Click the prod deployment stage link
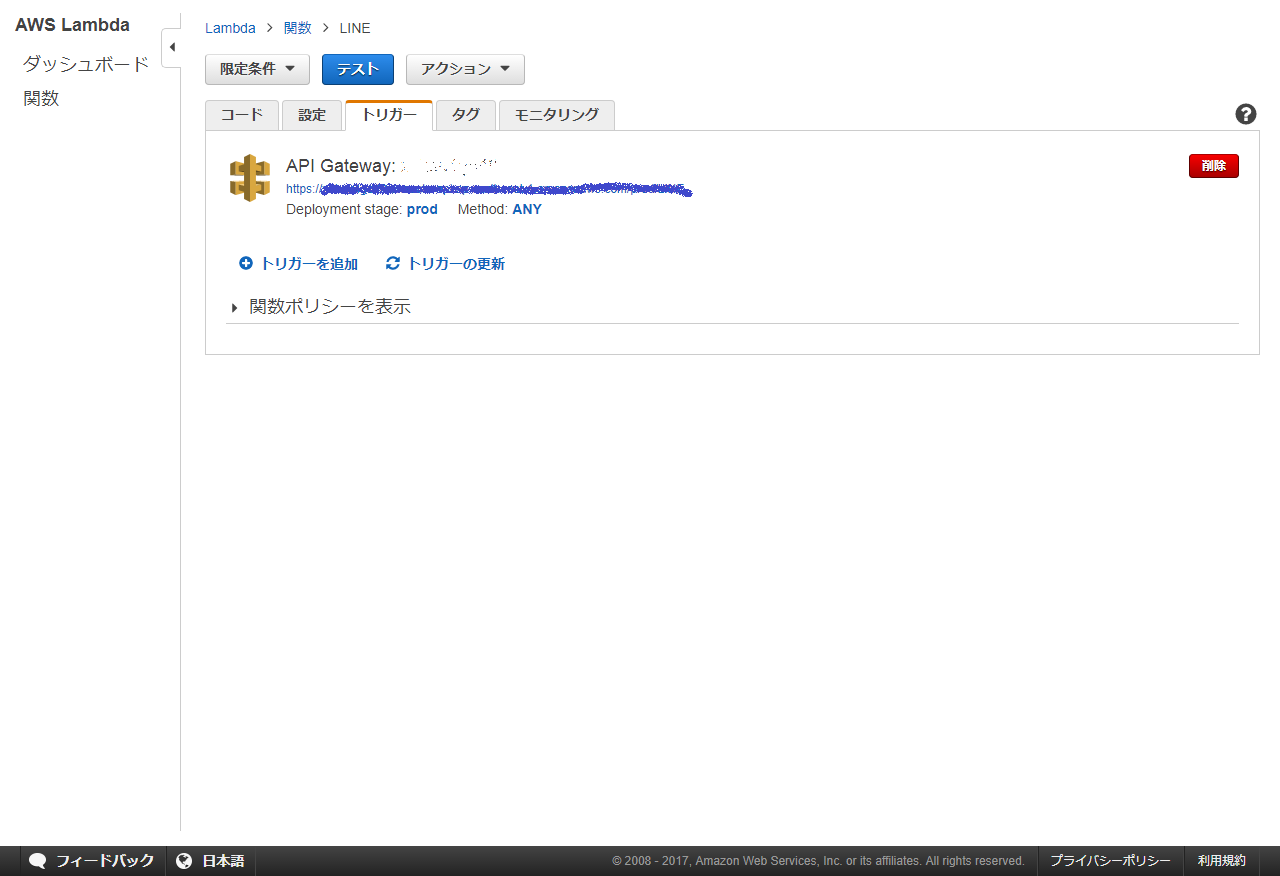 (x=422, y=210)
